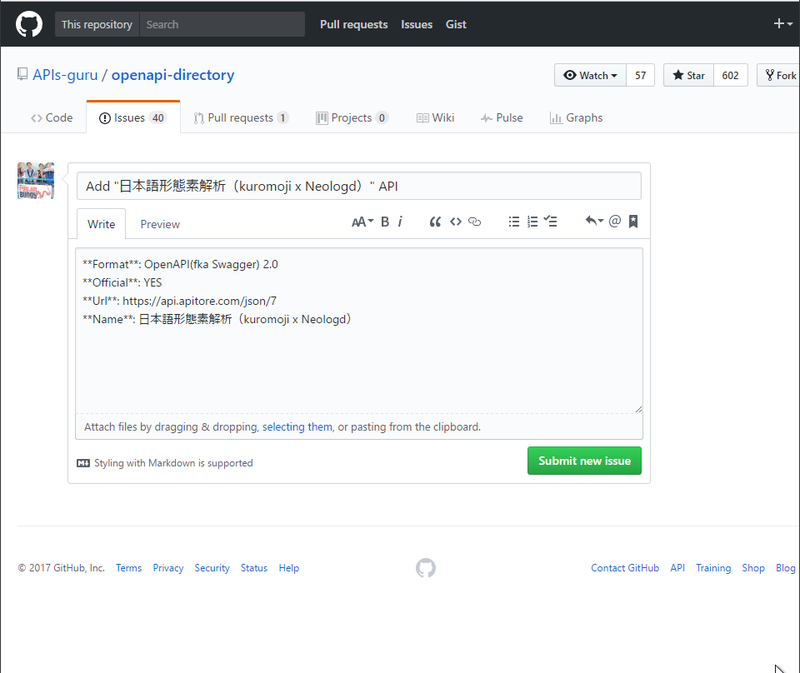The image size is (800, 673).
Task: Open the plus create-new dropdown
Action: pyautogui.click(x=783, y=23)
